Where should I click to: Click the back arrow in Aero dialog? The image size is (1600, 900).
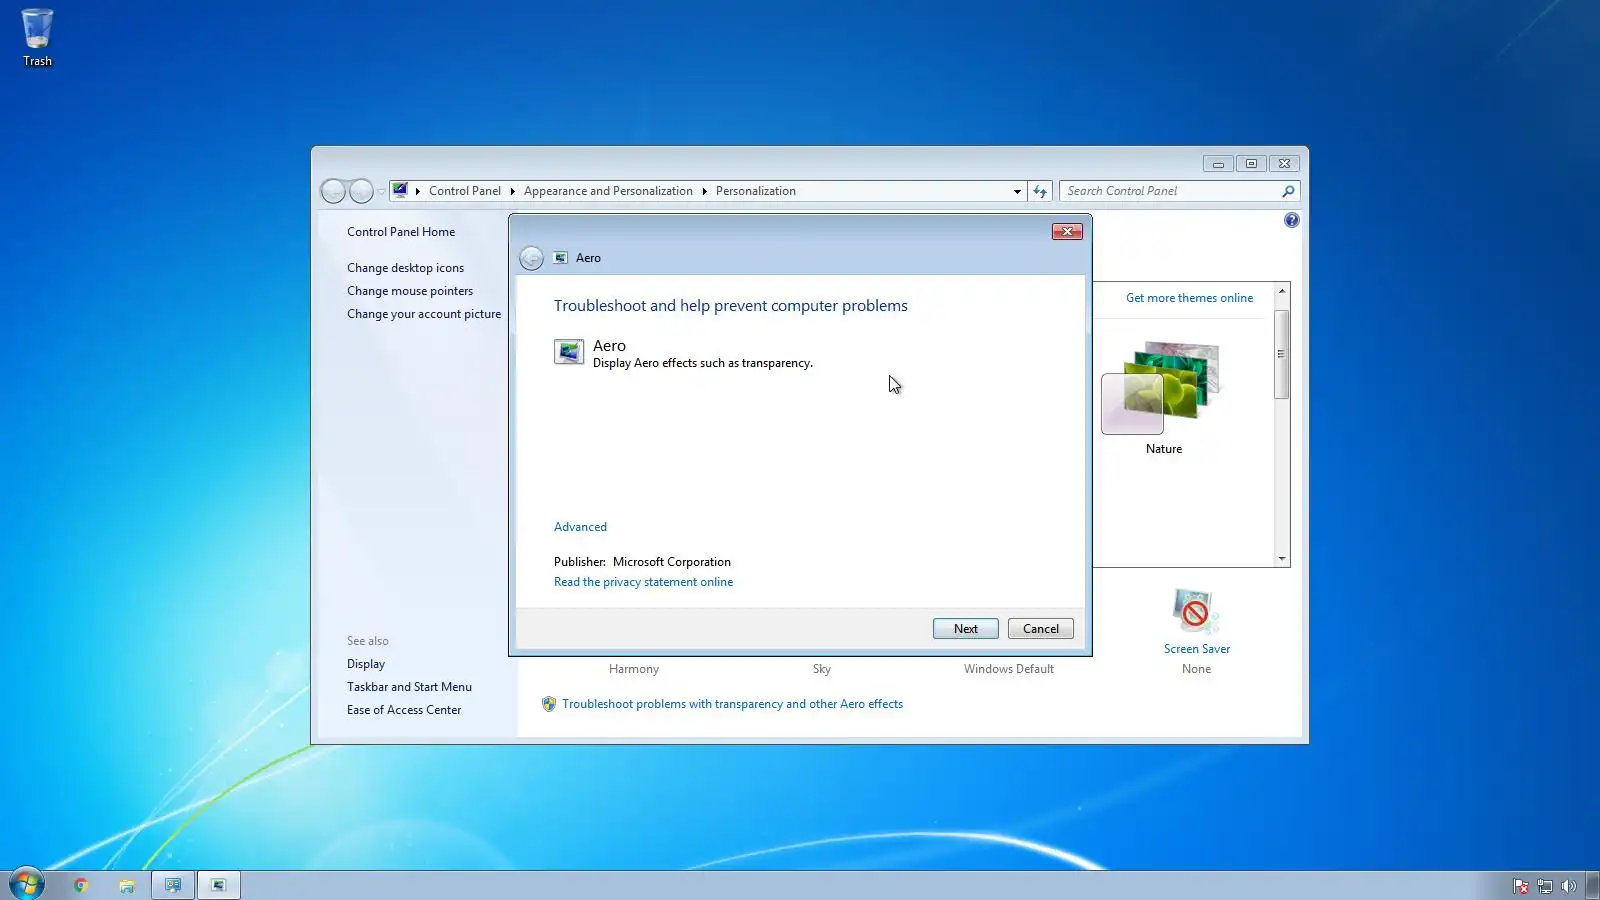tap(532, 258)
